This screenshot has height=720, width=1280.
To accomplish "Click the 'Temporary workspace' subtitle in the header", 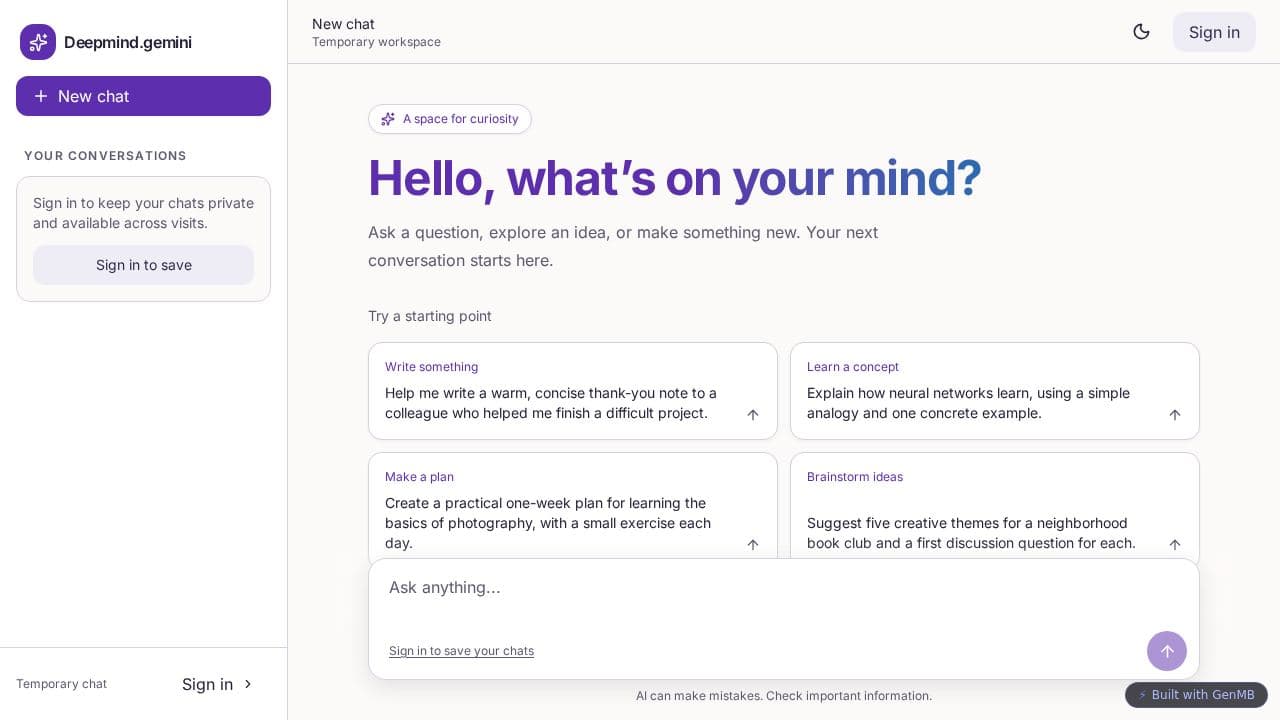I will pos(376,42).
